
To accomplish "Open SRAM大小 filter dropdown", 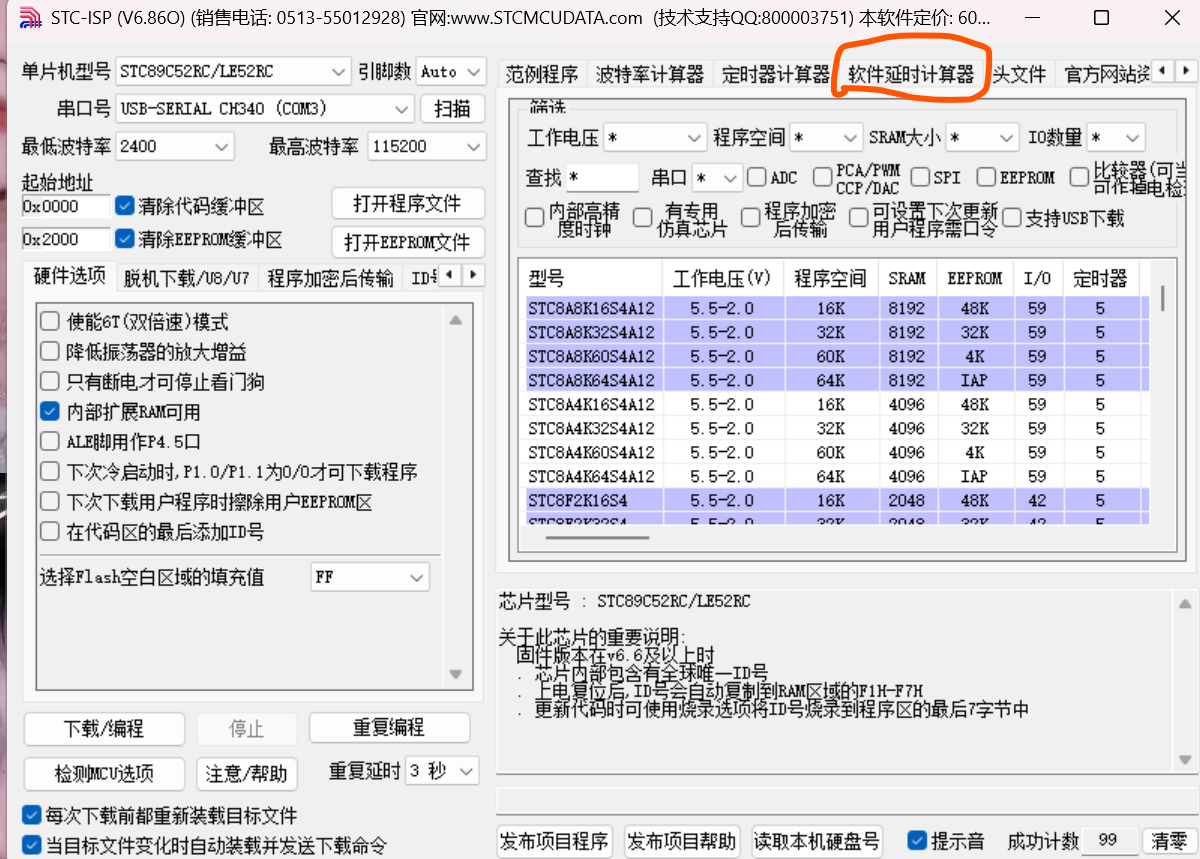I will pyautogui.click(x=982, y=137).
